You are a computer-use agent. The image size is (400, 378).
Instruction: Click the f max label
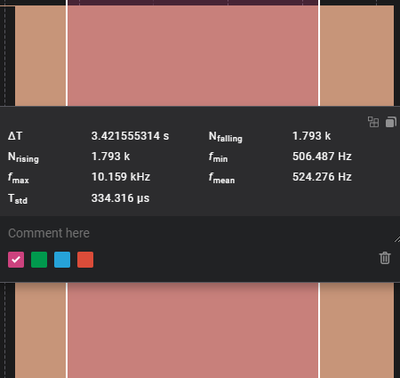(x=18, y=178)
